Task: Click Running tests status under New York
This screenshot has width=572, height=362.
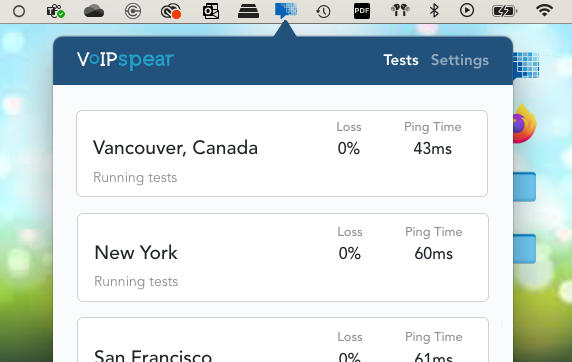Action: tap(136, 282)
